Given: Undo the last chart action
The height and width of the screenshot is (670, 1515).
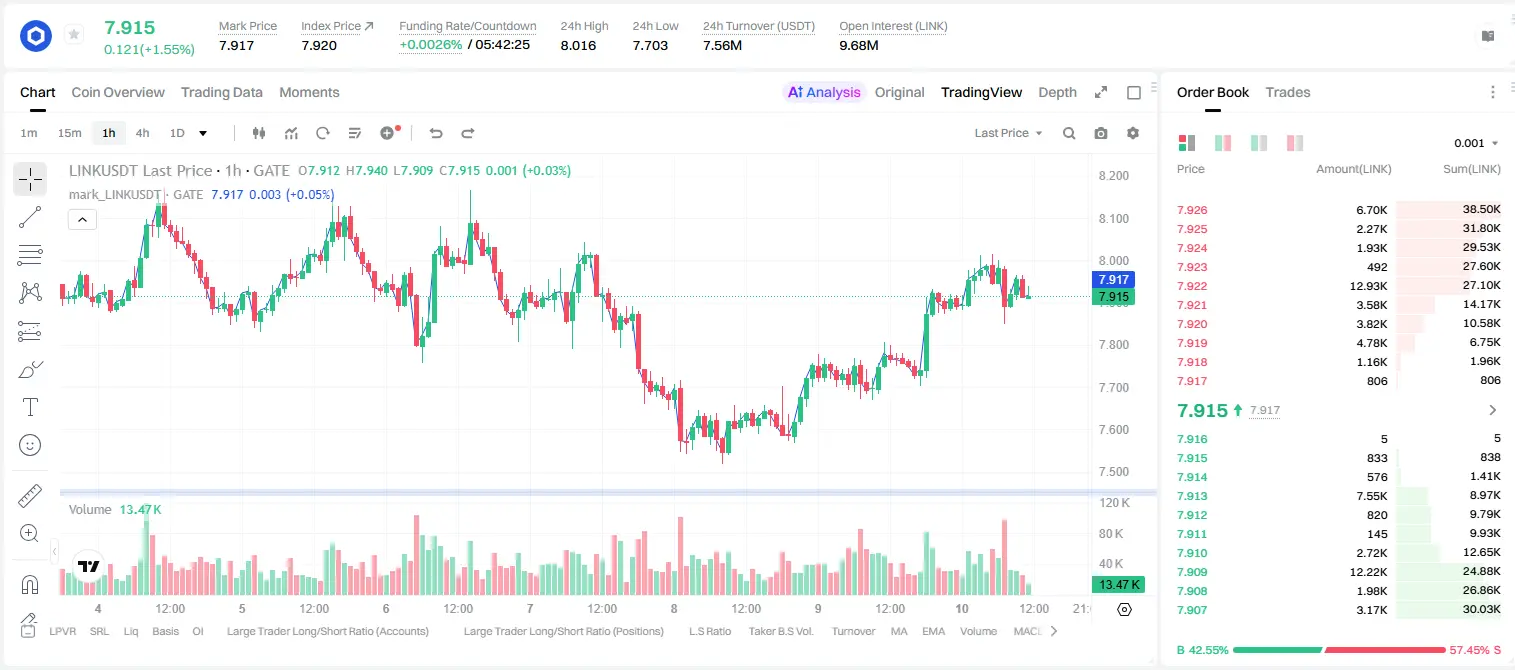Looking at the screenshot, I should [x=435, y=133].
